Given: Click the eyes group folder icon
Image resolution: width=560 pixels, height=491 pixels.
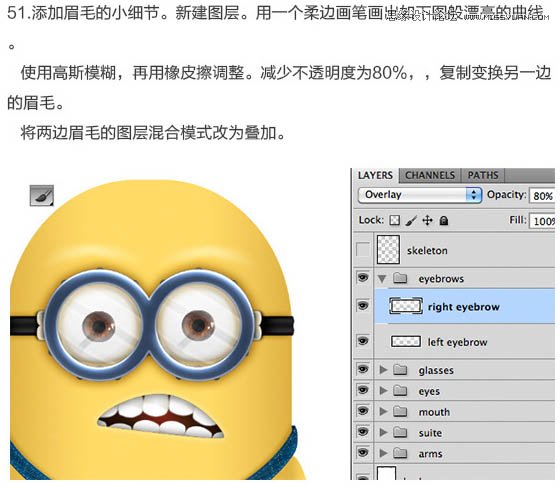Looking at the screenshot, I should click(400, 390).
